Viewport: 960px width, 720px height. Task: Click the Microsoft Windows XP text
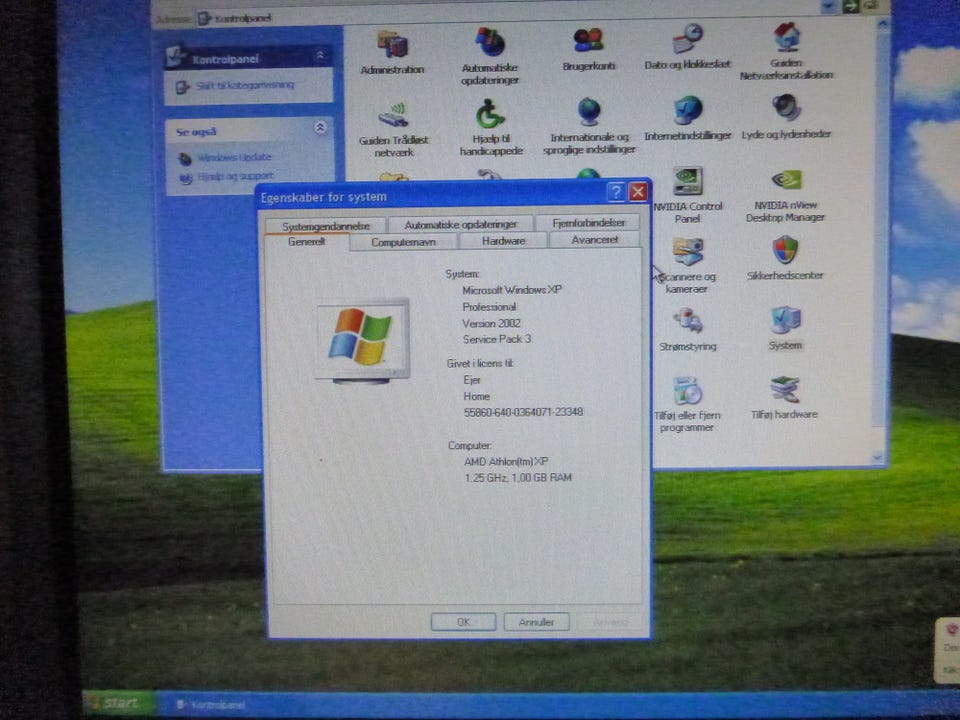[512, 290]
